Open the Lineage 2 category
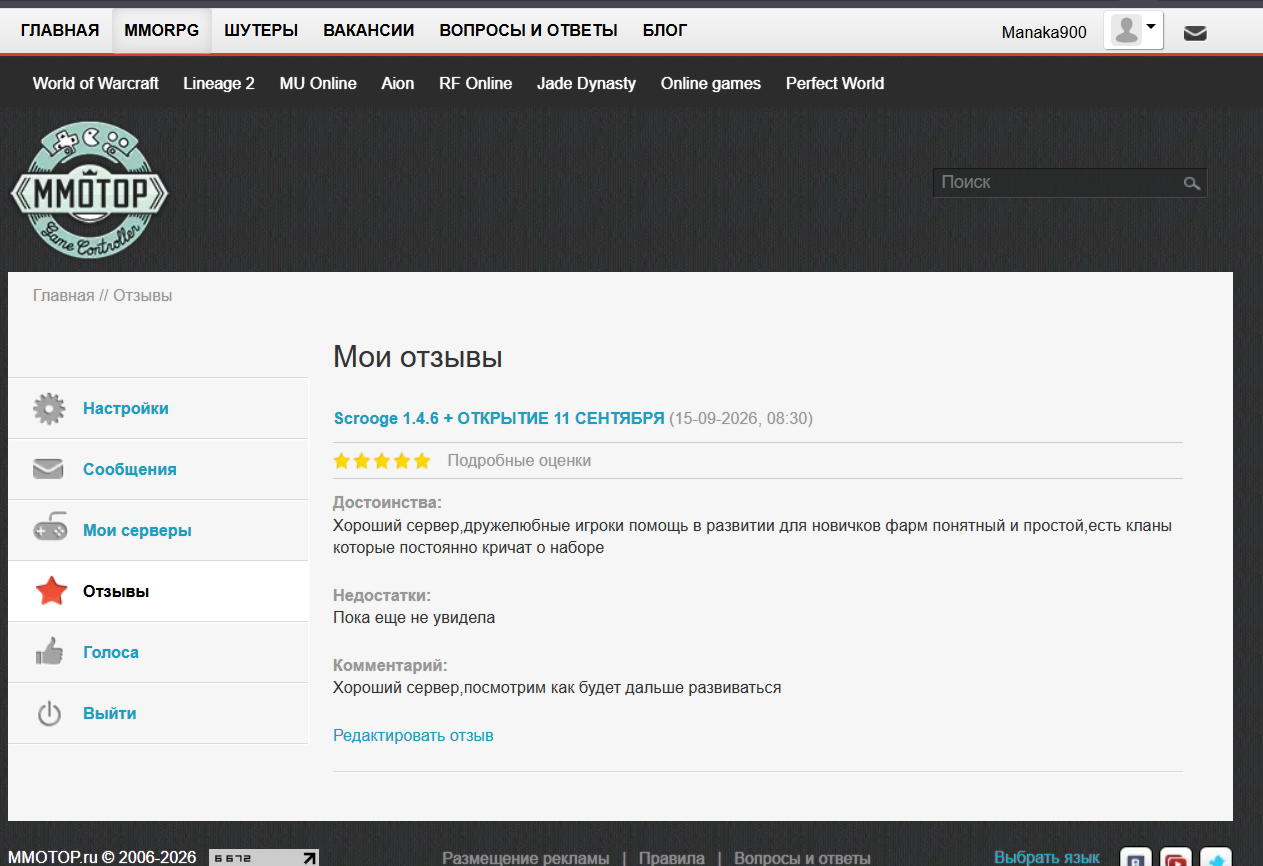 point(219,83)
